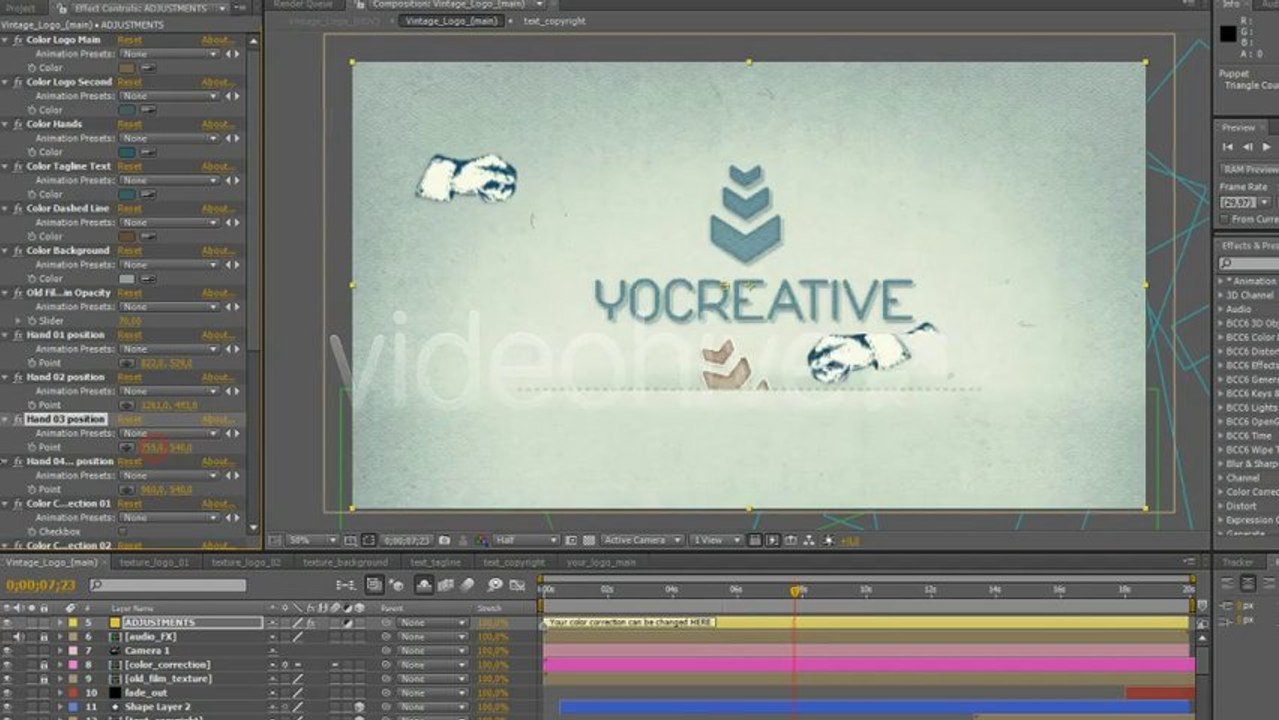Open Parent dropdown for ADJUSTMENTS layer
Image resolution: width=1279 pixels, height=720 pixels.
point(433,622)
